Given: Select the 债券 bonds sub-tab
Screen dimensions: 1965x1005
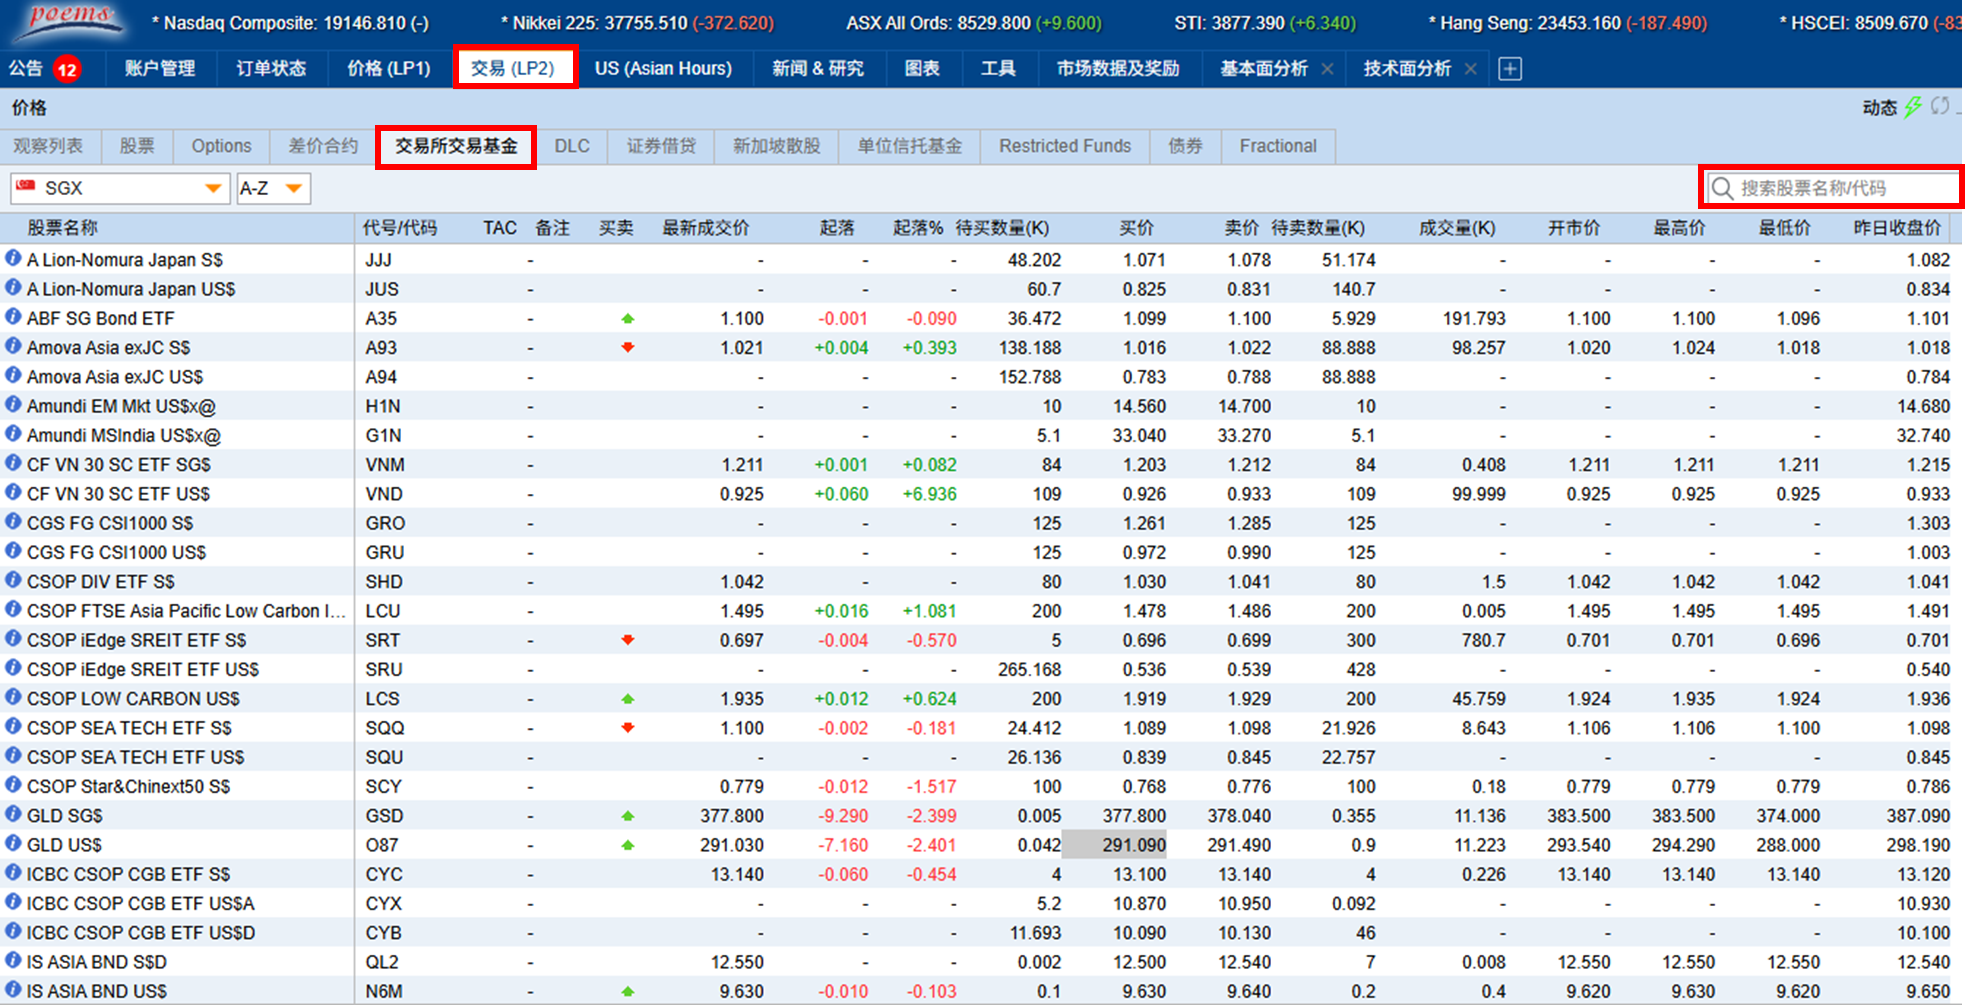Looking at the screenshot, I should [1185, 146].
